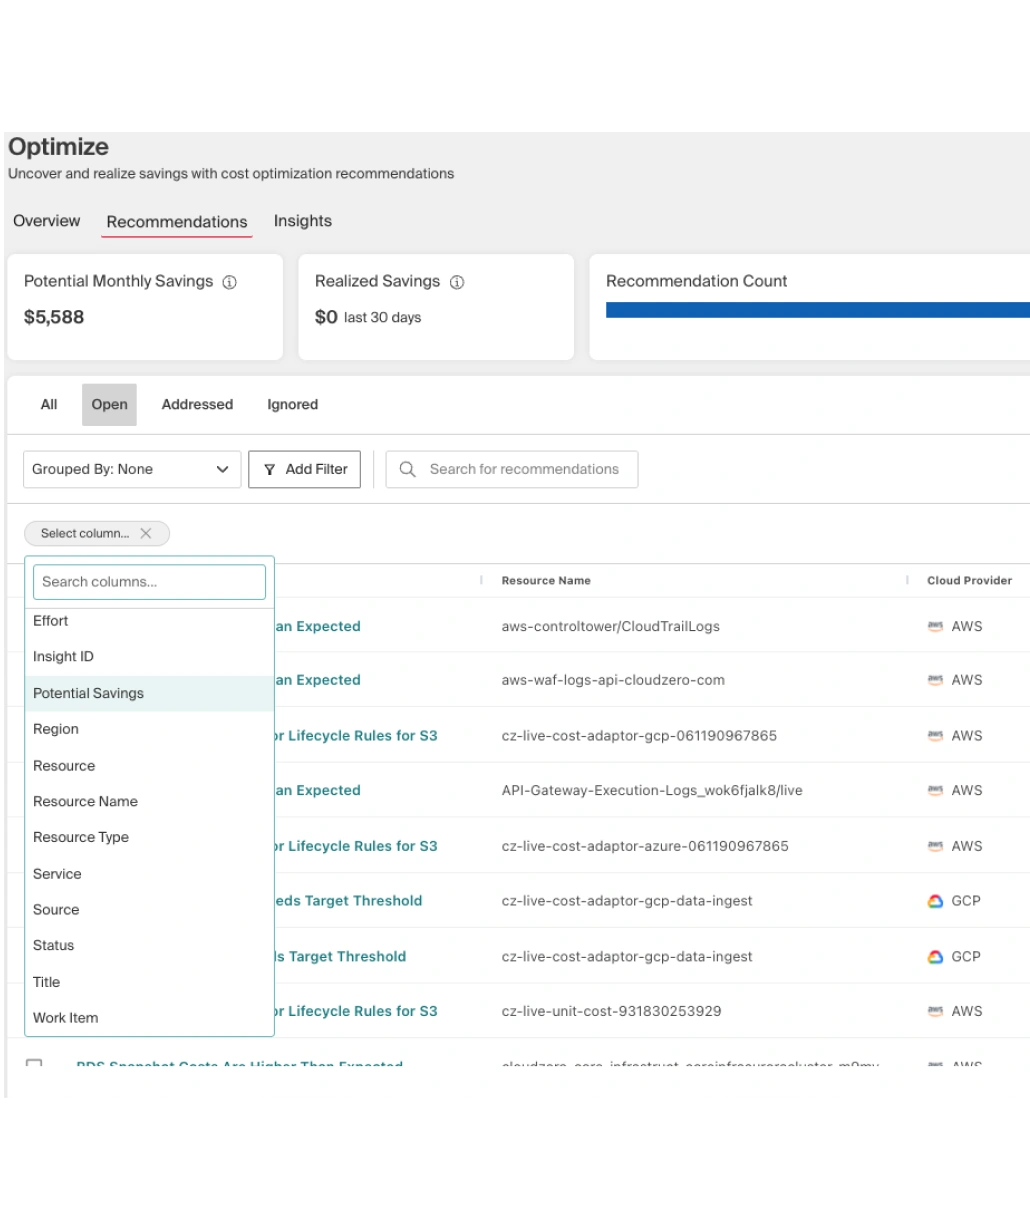
Task: Select Resource Type in column dropdown
Action: pyautogui.click(x=81, y=837)
